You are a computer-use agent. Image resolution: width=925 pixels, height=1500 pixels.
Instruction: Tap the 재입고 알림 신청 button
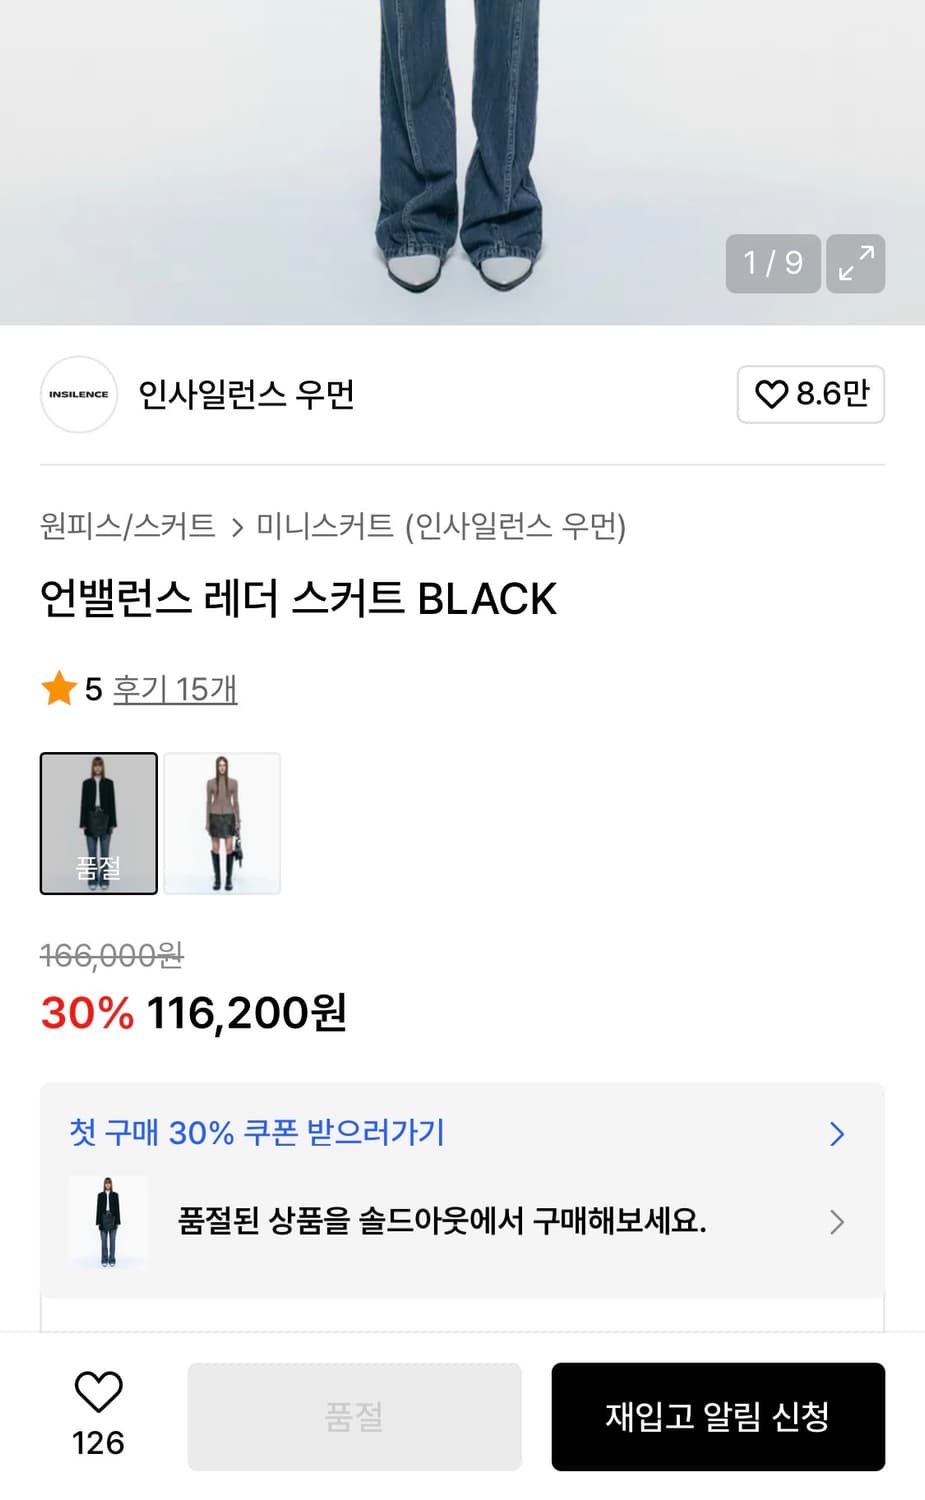point(717,1416)
